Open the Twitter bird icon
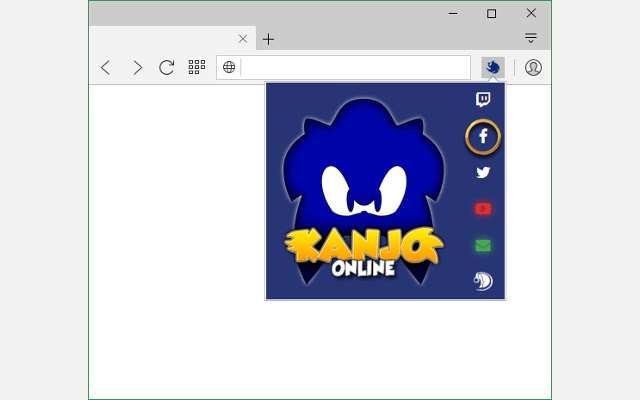640x400 pixels. click(x=483, y=172)
